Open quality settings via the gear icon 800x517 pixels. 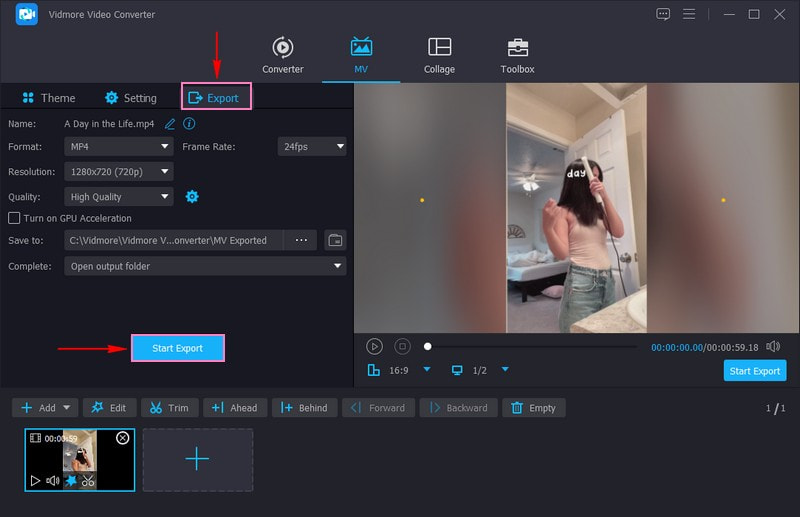pos(192,197)
